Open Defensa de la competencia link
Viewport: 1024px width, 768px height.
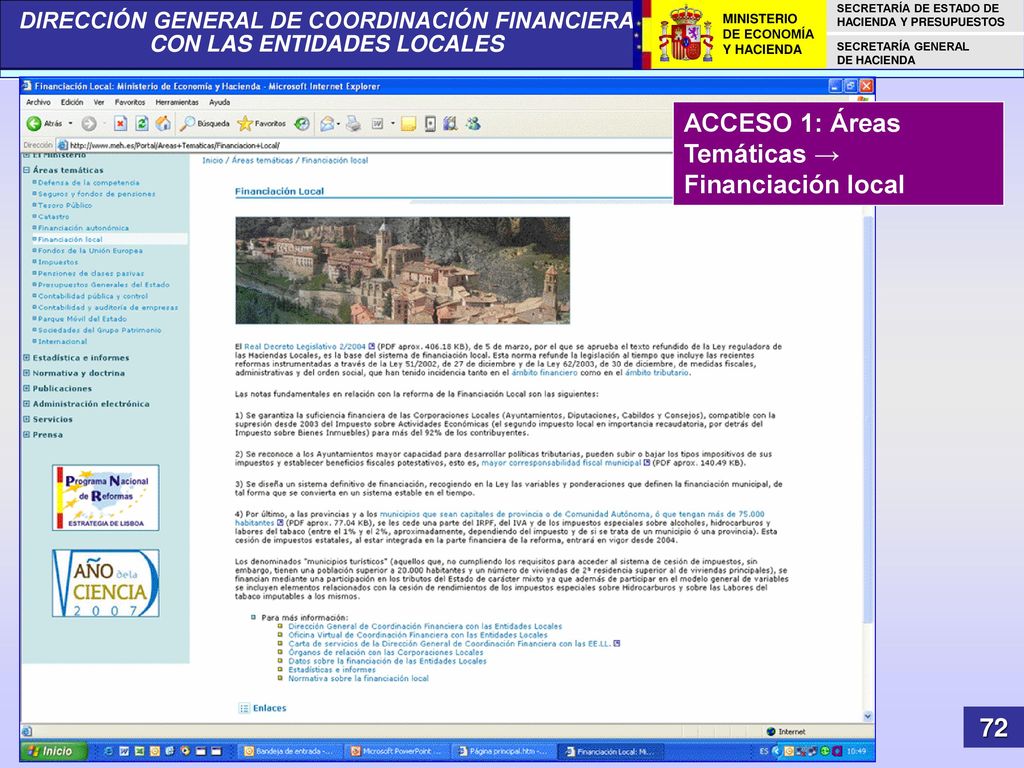[x=88, y=183]
